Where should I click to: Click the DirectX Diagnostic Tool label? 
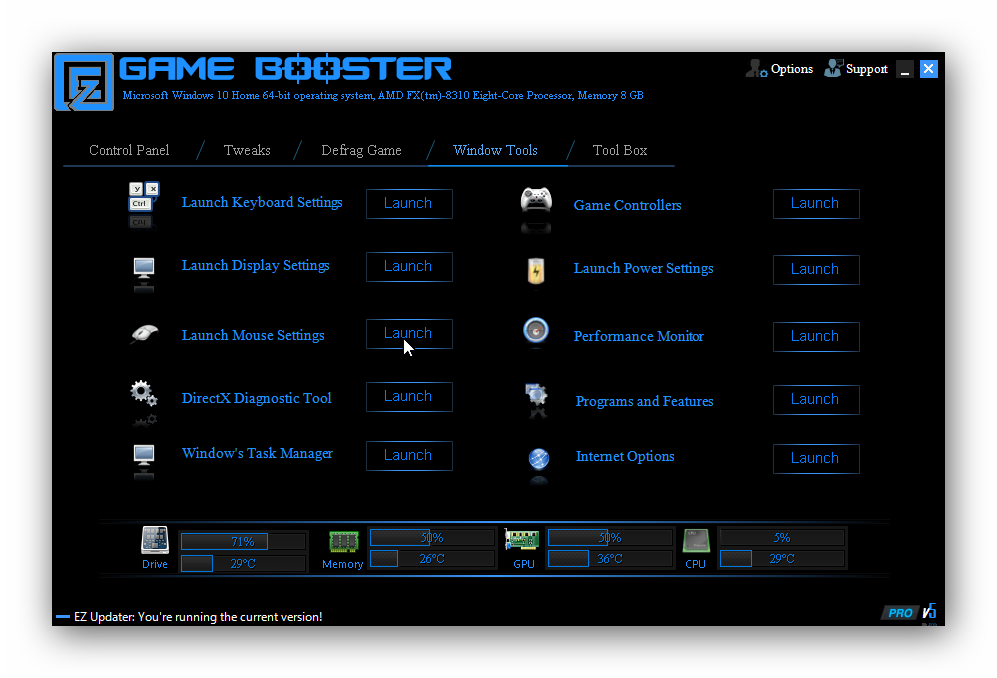tap(257, 398)
